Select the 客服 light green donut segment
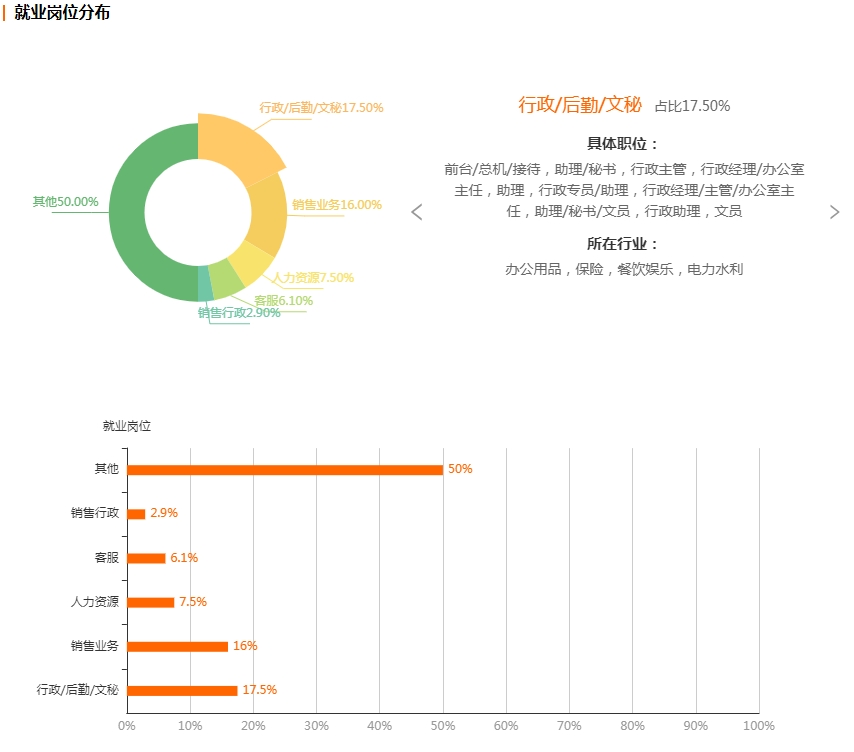 [x=226, y=279]
